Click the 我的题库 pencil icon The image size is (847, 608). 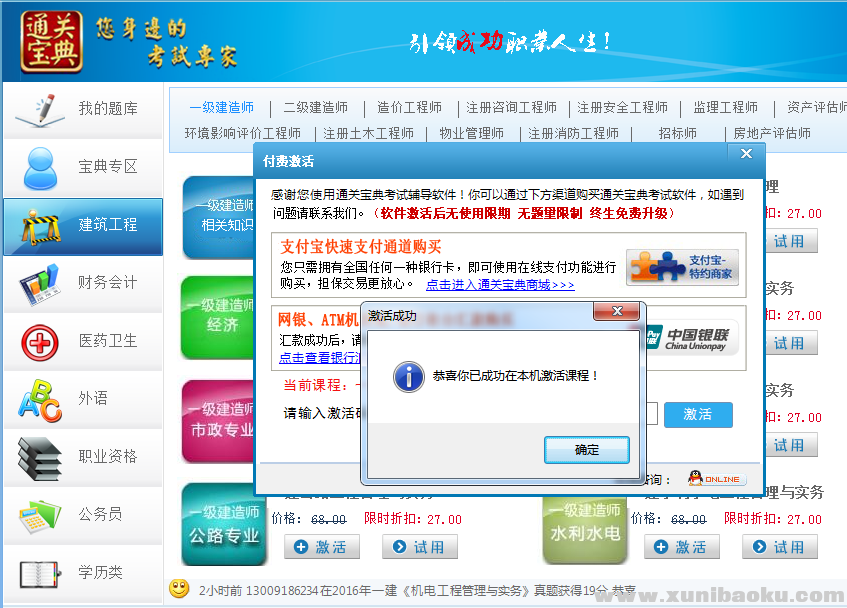38,109
